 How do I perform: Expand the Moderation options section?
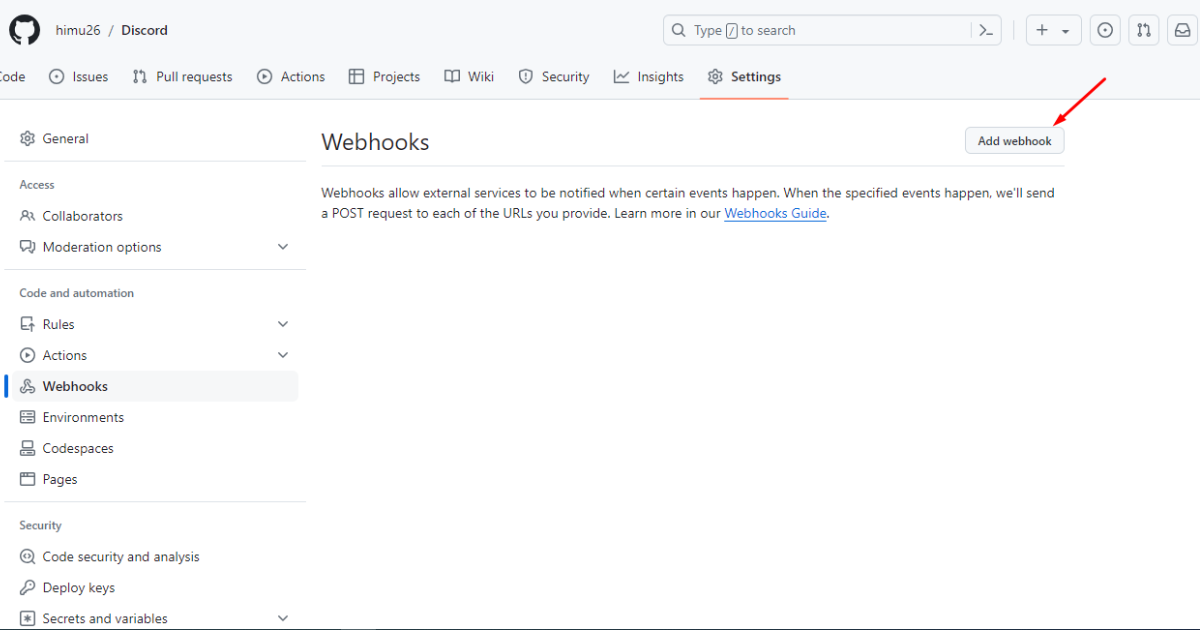coord(283,247)
